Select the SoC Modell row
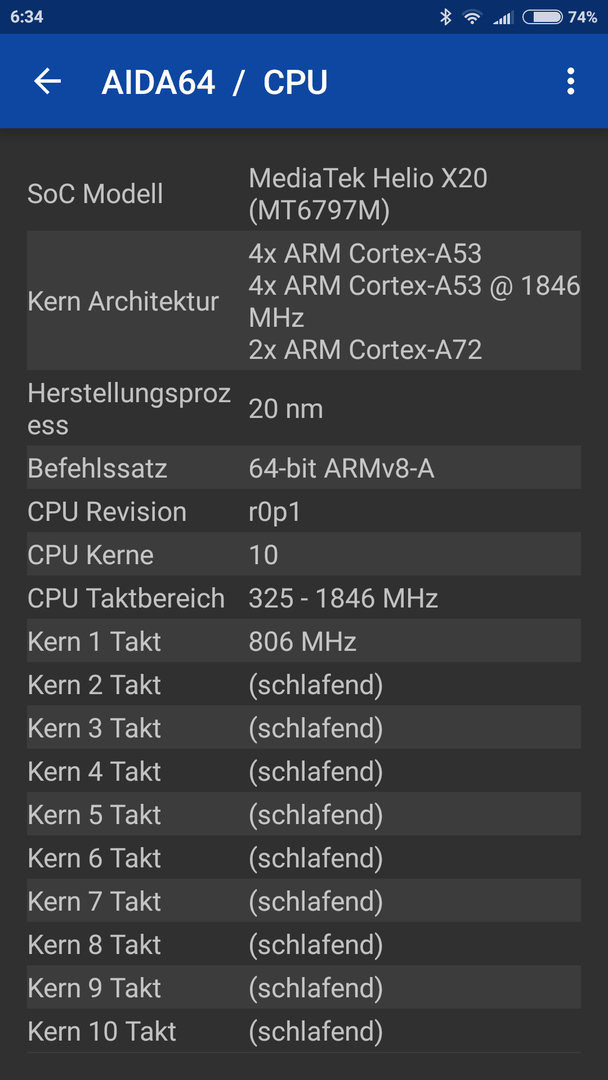This screenshot has width=608, height=1080. 304,194
